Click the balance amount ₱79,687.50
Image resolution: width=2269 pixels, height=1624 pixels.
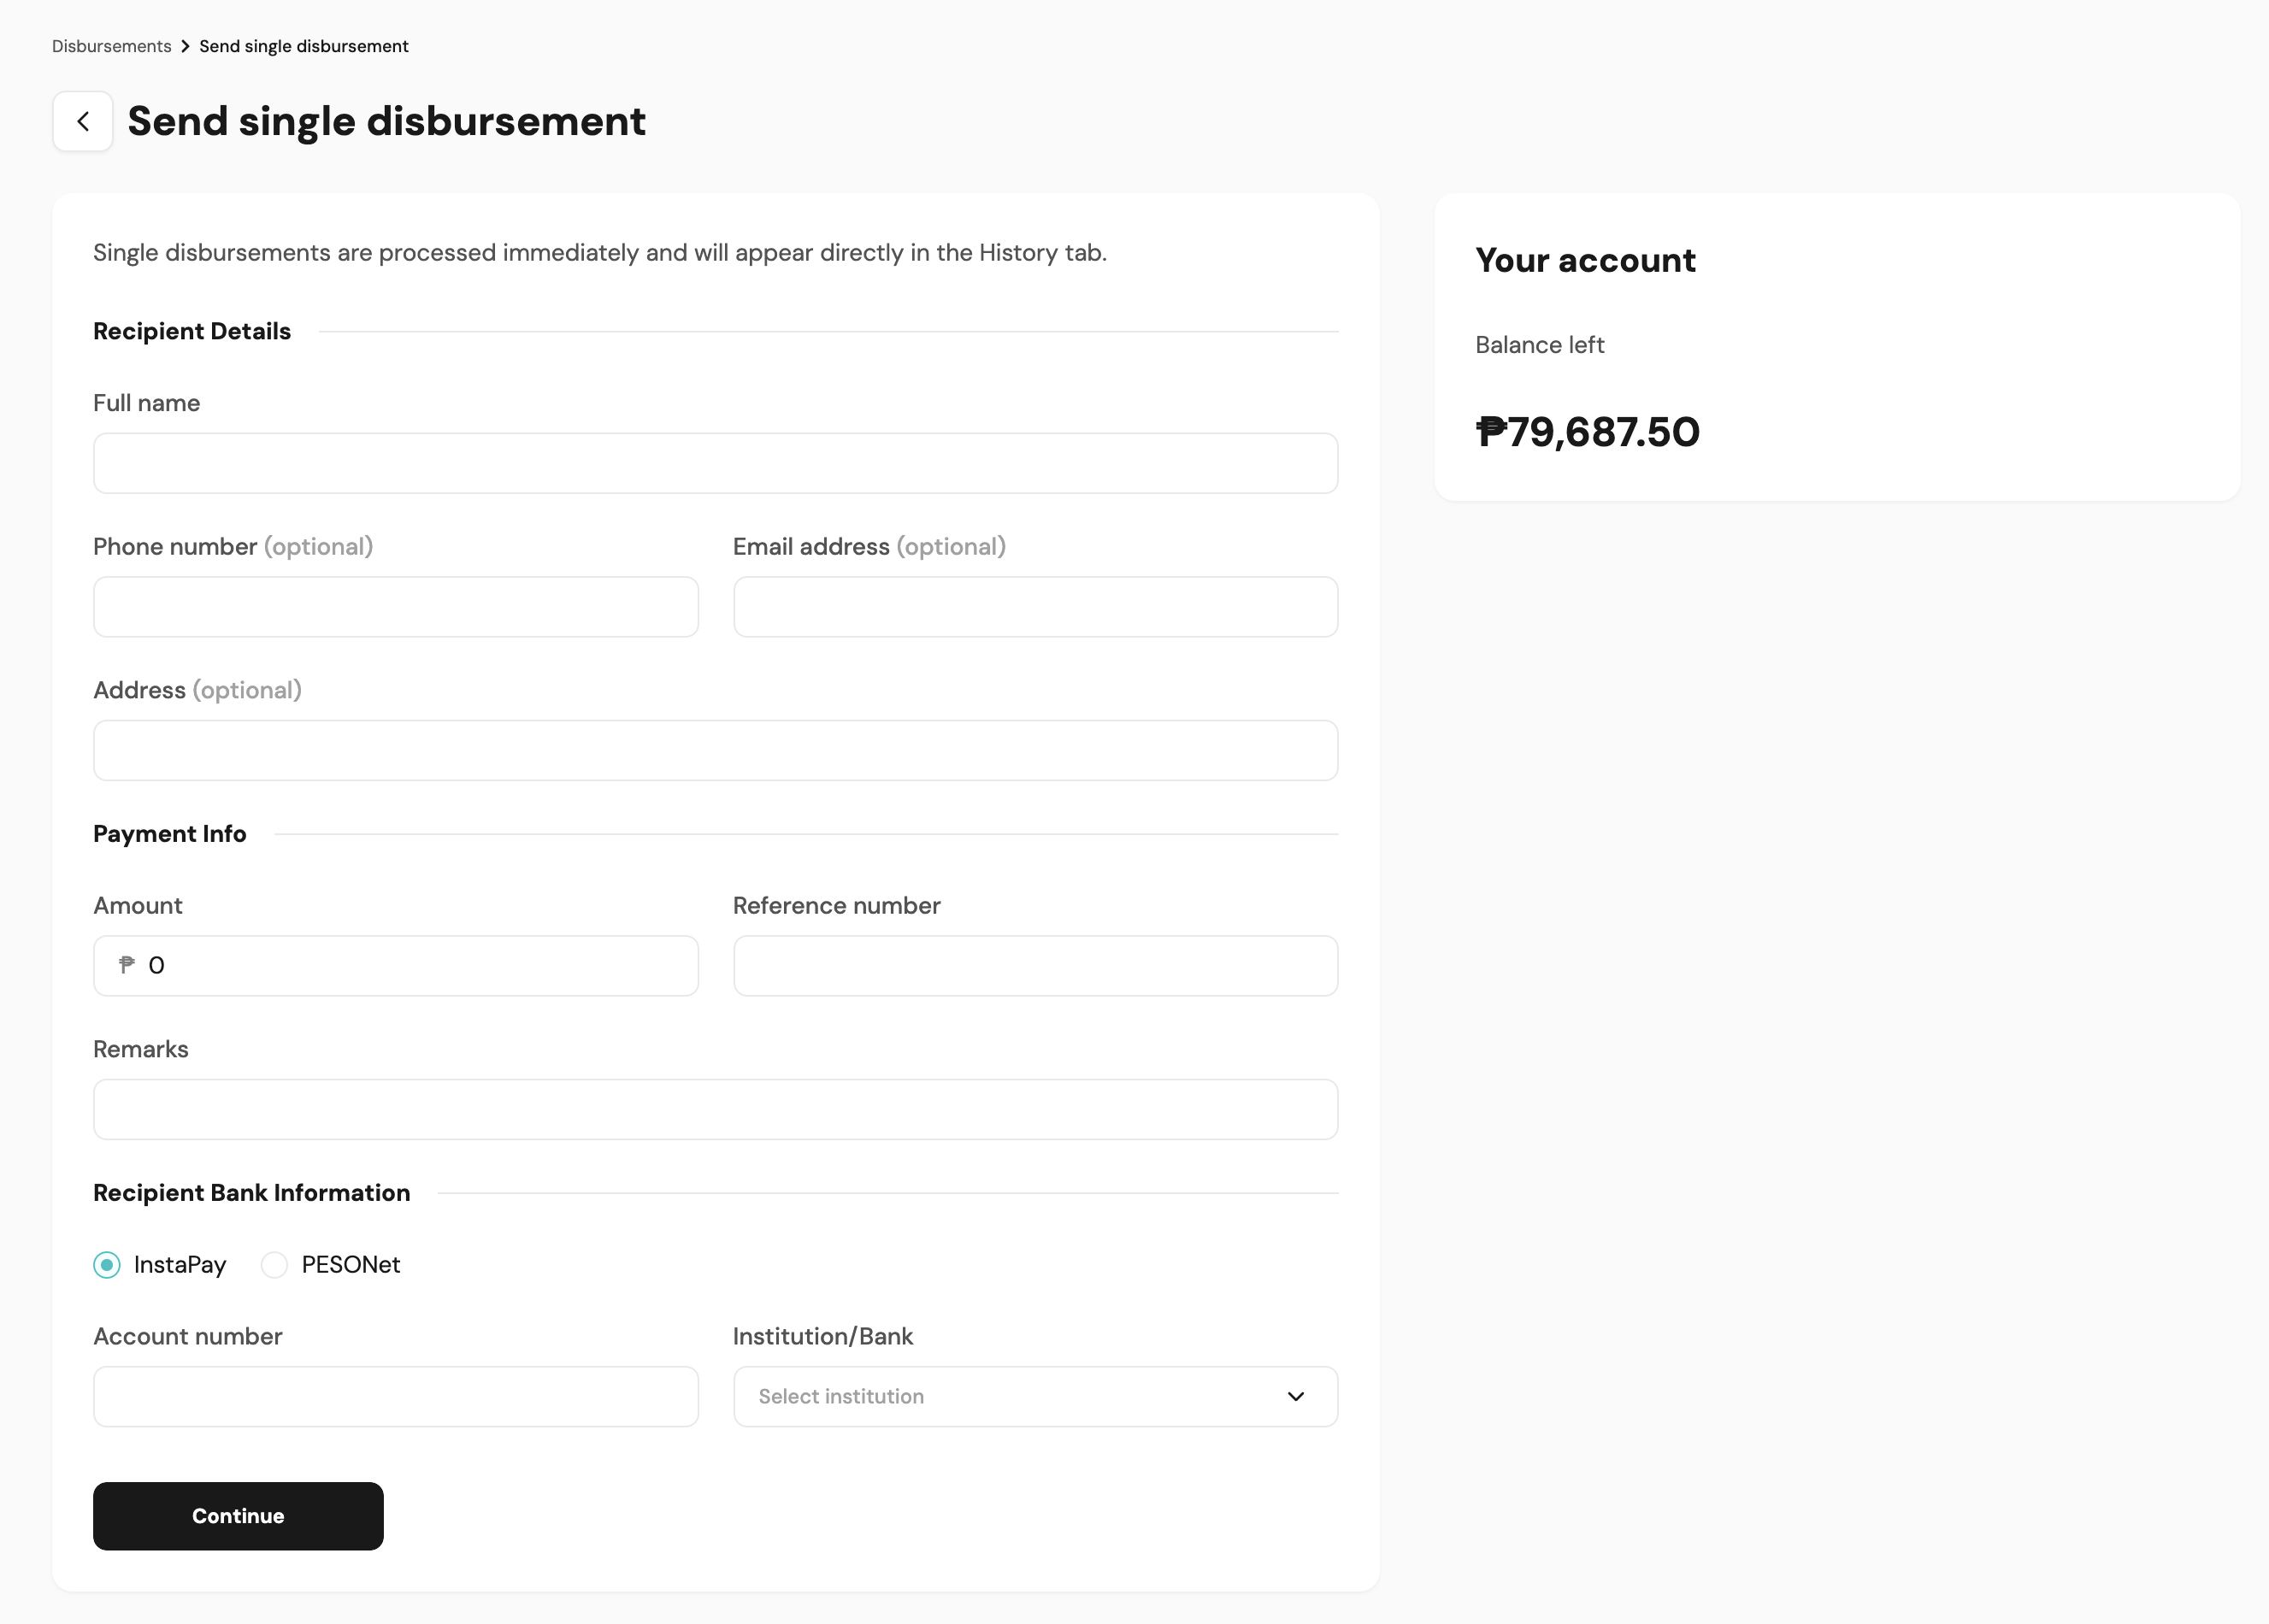[1587, 432]
